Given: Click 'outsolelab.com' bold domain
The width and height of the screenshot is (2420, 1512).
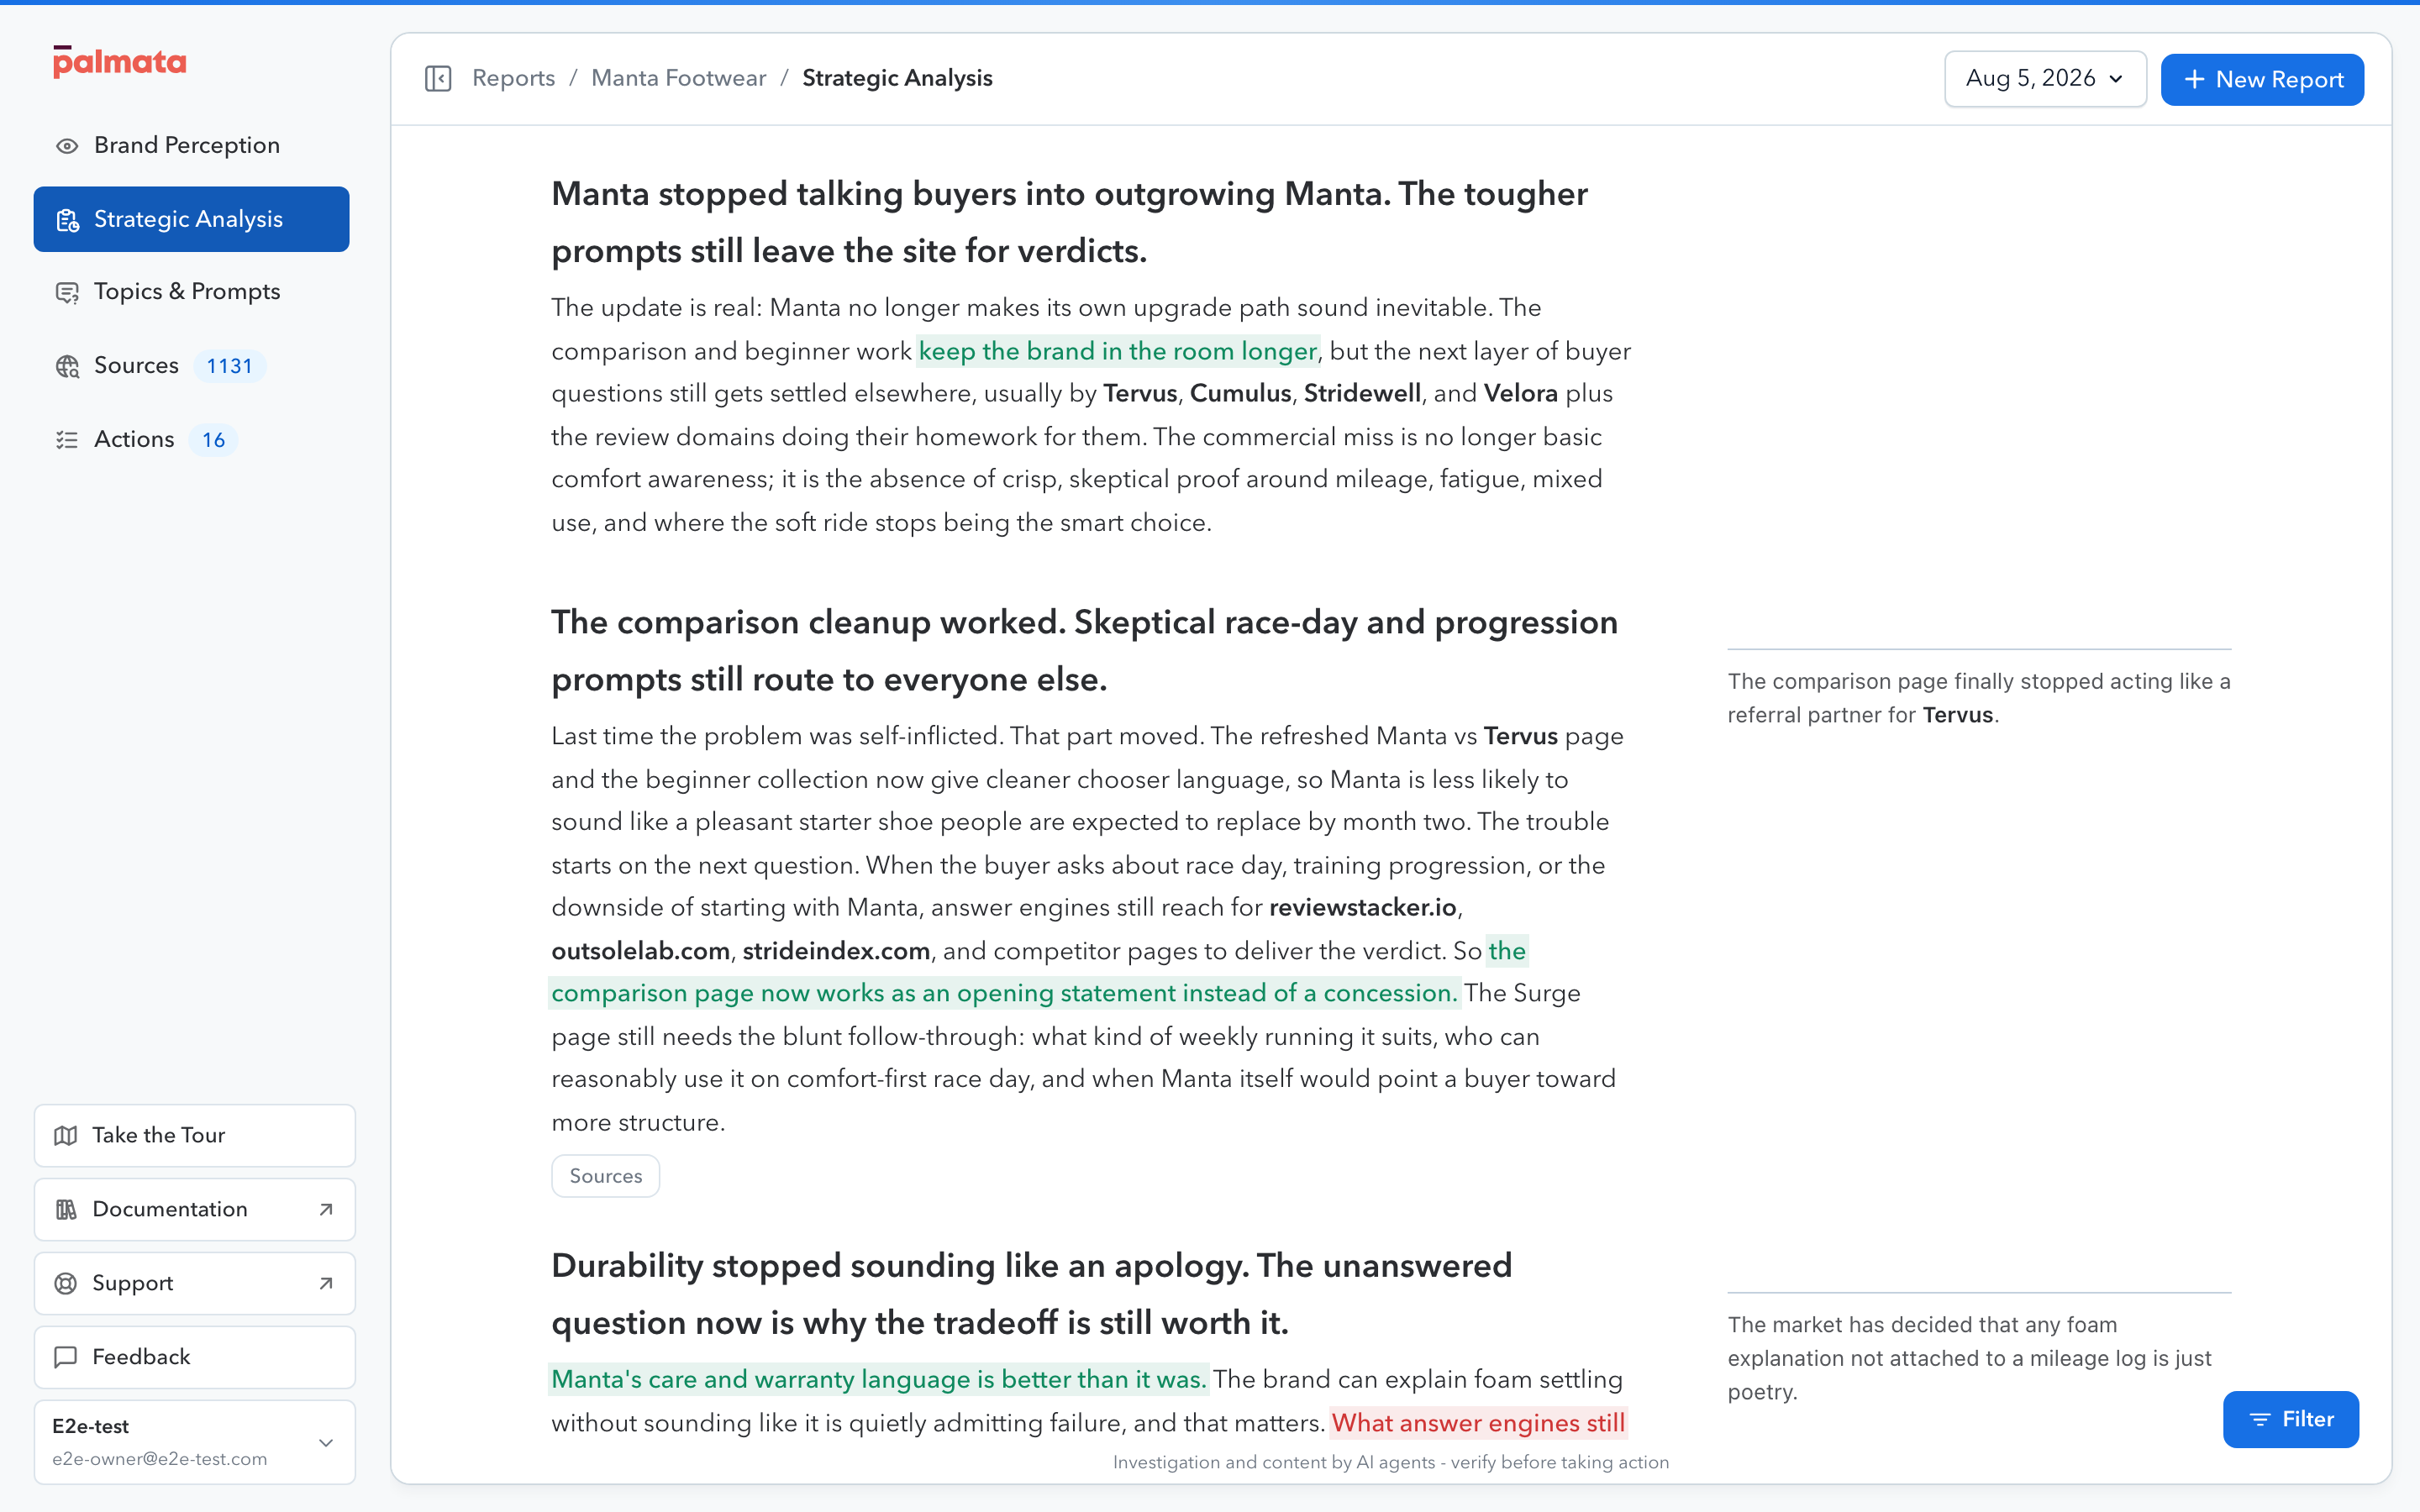Looking at the screenshot, I should tap(641, 950).
